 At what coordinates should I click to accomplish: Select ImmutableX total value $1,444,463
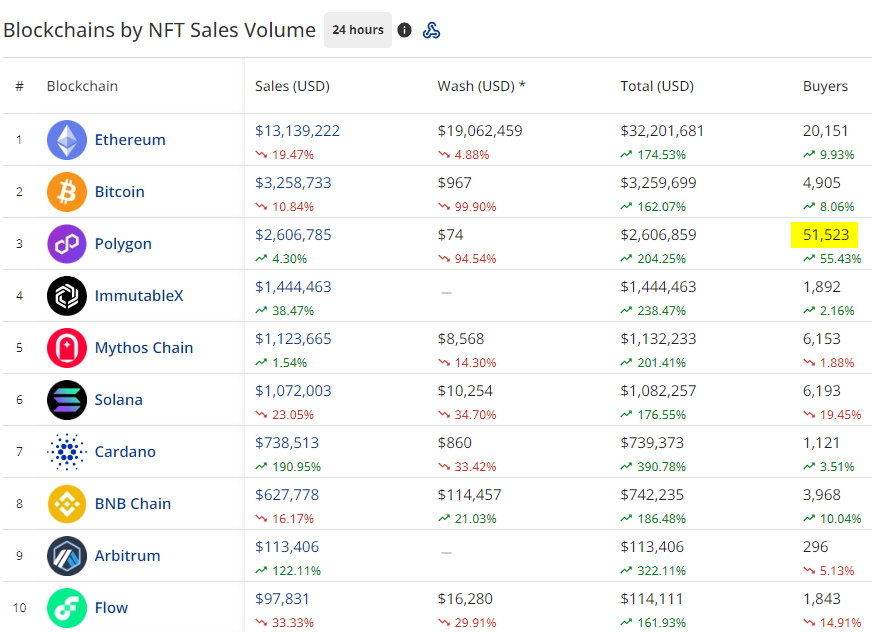[658, 287]
